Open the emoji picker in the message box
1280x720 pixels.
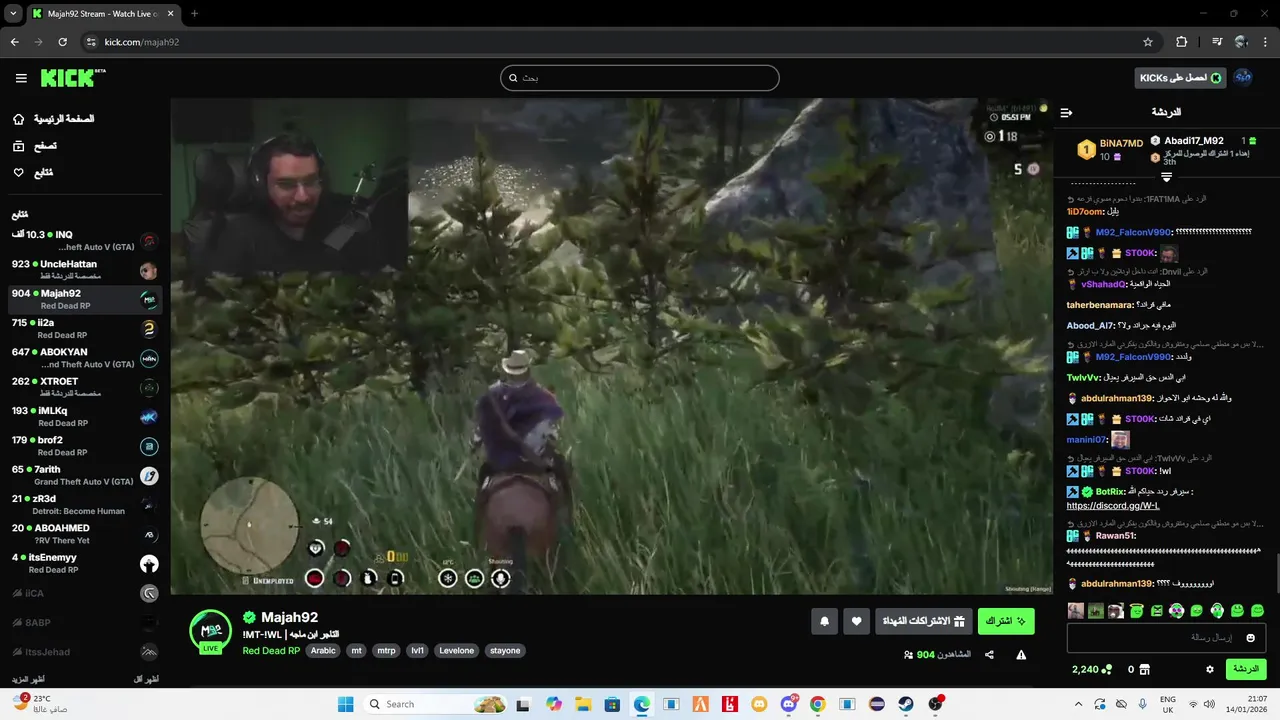(x=1250, y=638)
